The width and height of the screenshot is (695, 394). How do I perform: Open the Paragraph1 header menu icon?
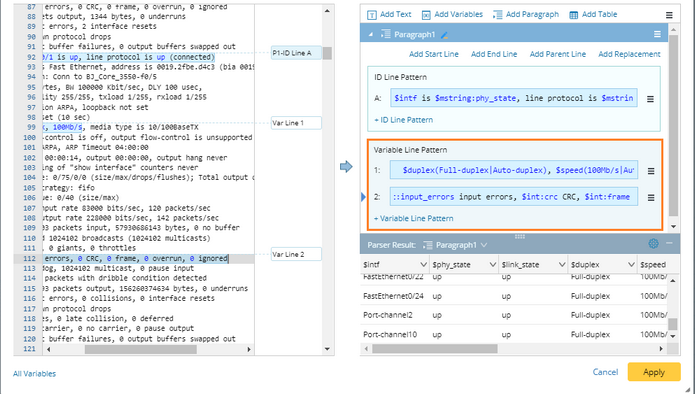[657, 34]
